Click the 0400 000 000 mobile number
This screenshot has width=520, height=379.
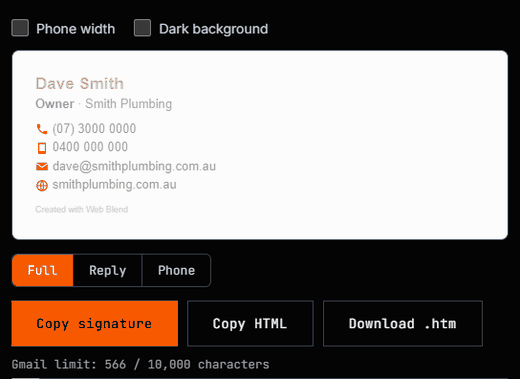(90, 147)
